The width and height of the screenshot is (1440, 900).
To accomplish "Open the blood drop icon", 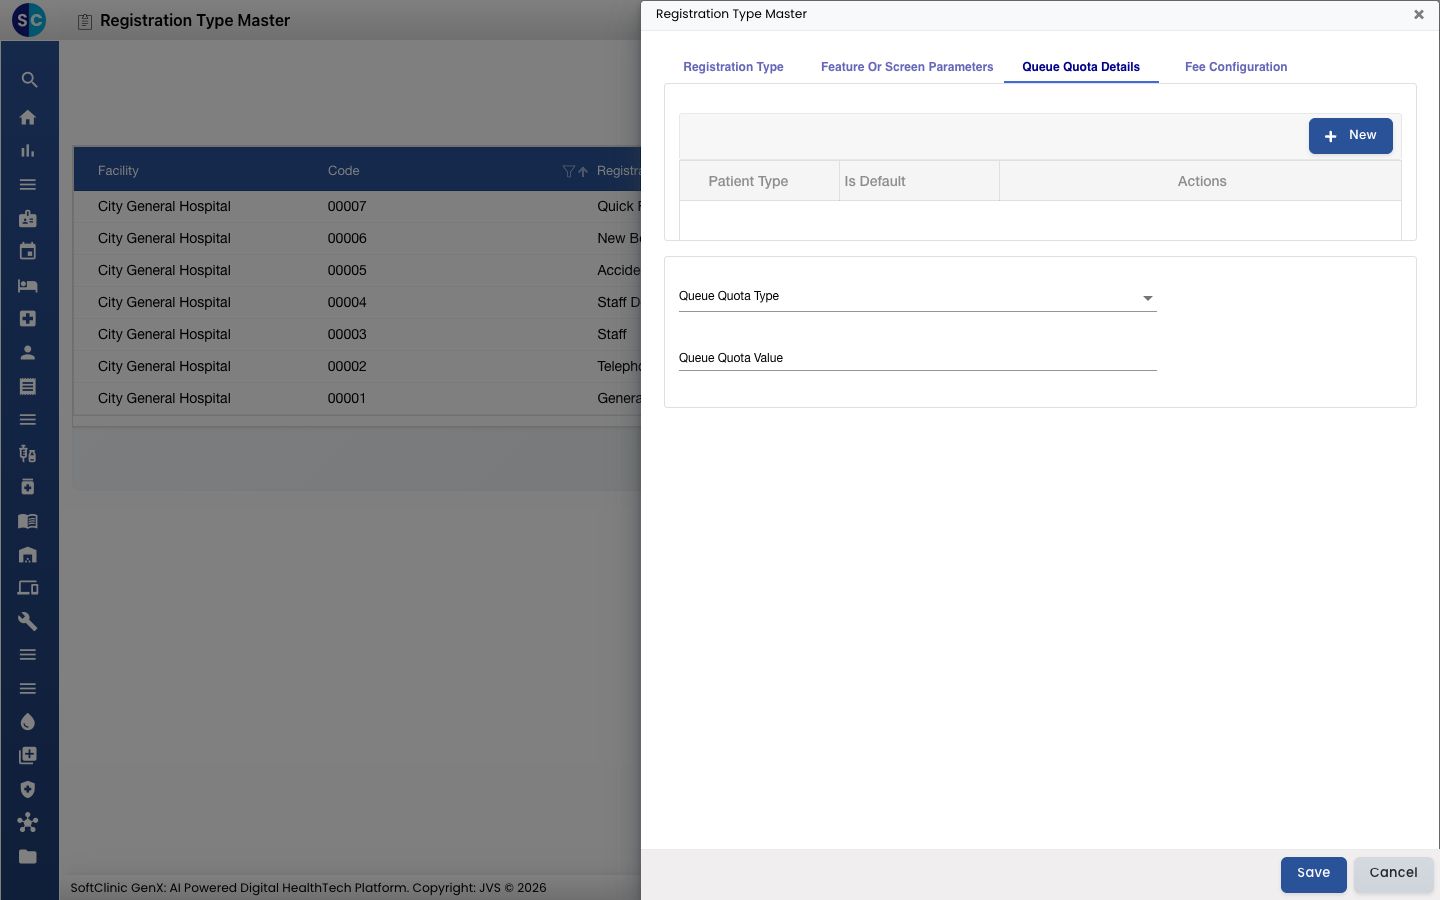I will point(28,722).
